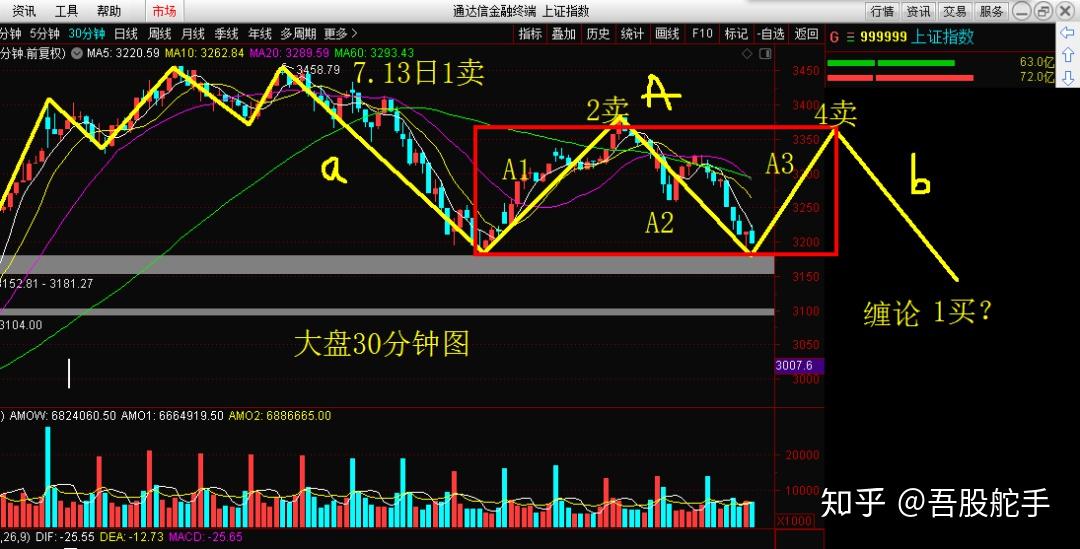Screen dimensions: 1080x549
Task: Click the 72.0亿 red volume bar value
Action: click(x=1037, y=77)
